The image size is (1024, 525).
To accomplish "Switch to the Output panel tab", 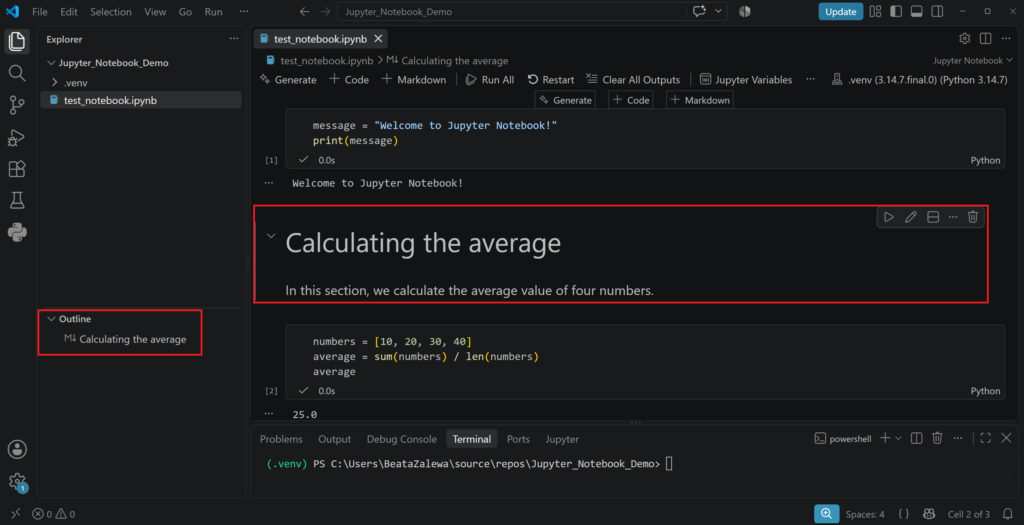I will point(334,439).
